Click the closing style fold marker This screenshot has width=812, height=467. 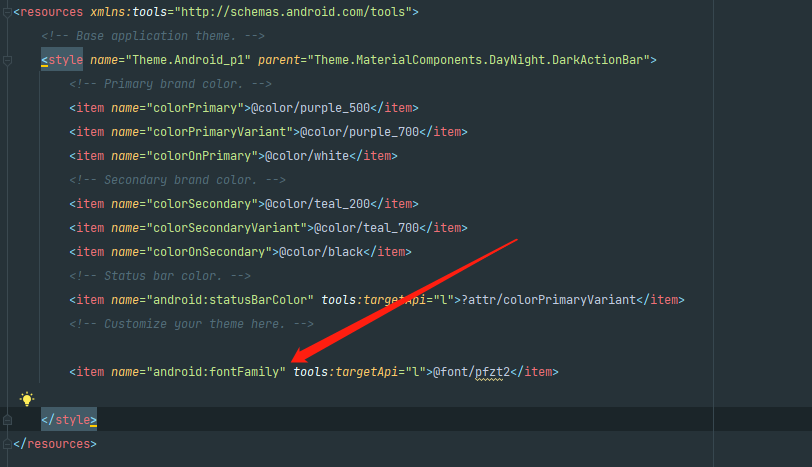coord(7,420)
